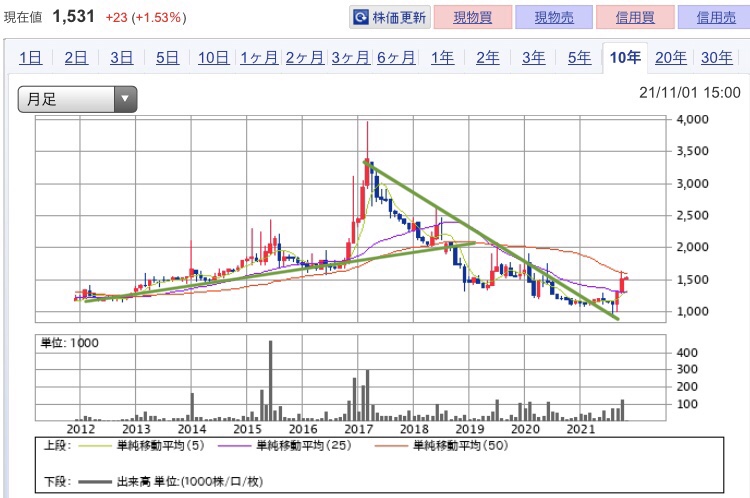The width and height of the screenshot is (750, 498).
Task: Click the 2017 year axis label
Action: [358, 429]
